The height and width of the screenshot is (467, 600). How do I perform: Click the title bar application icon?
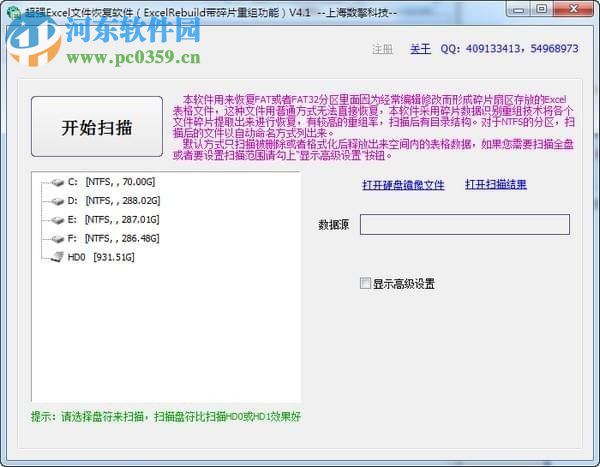pyautogui.click(x=14, y=13)
